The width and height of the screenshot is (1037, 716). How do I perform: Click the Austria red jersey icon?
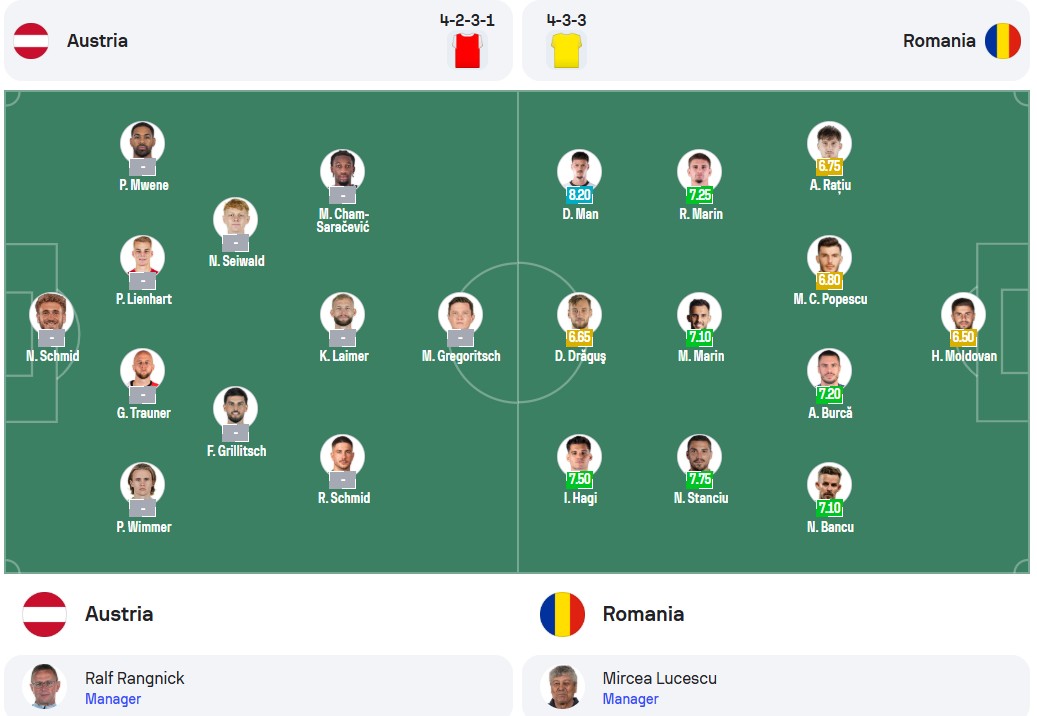click(x=467, y=50)
